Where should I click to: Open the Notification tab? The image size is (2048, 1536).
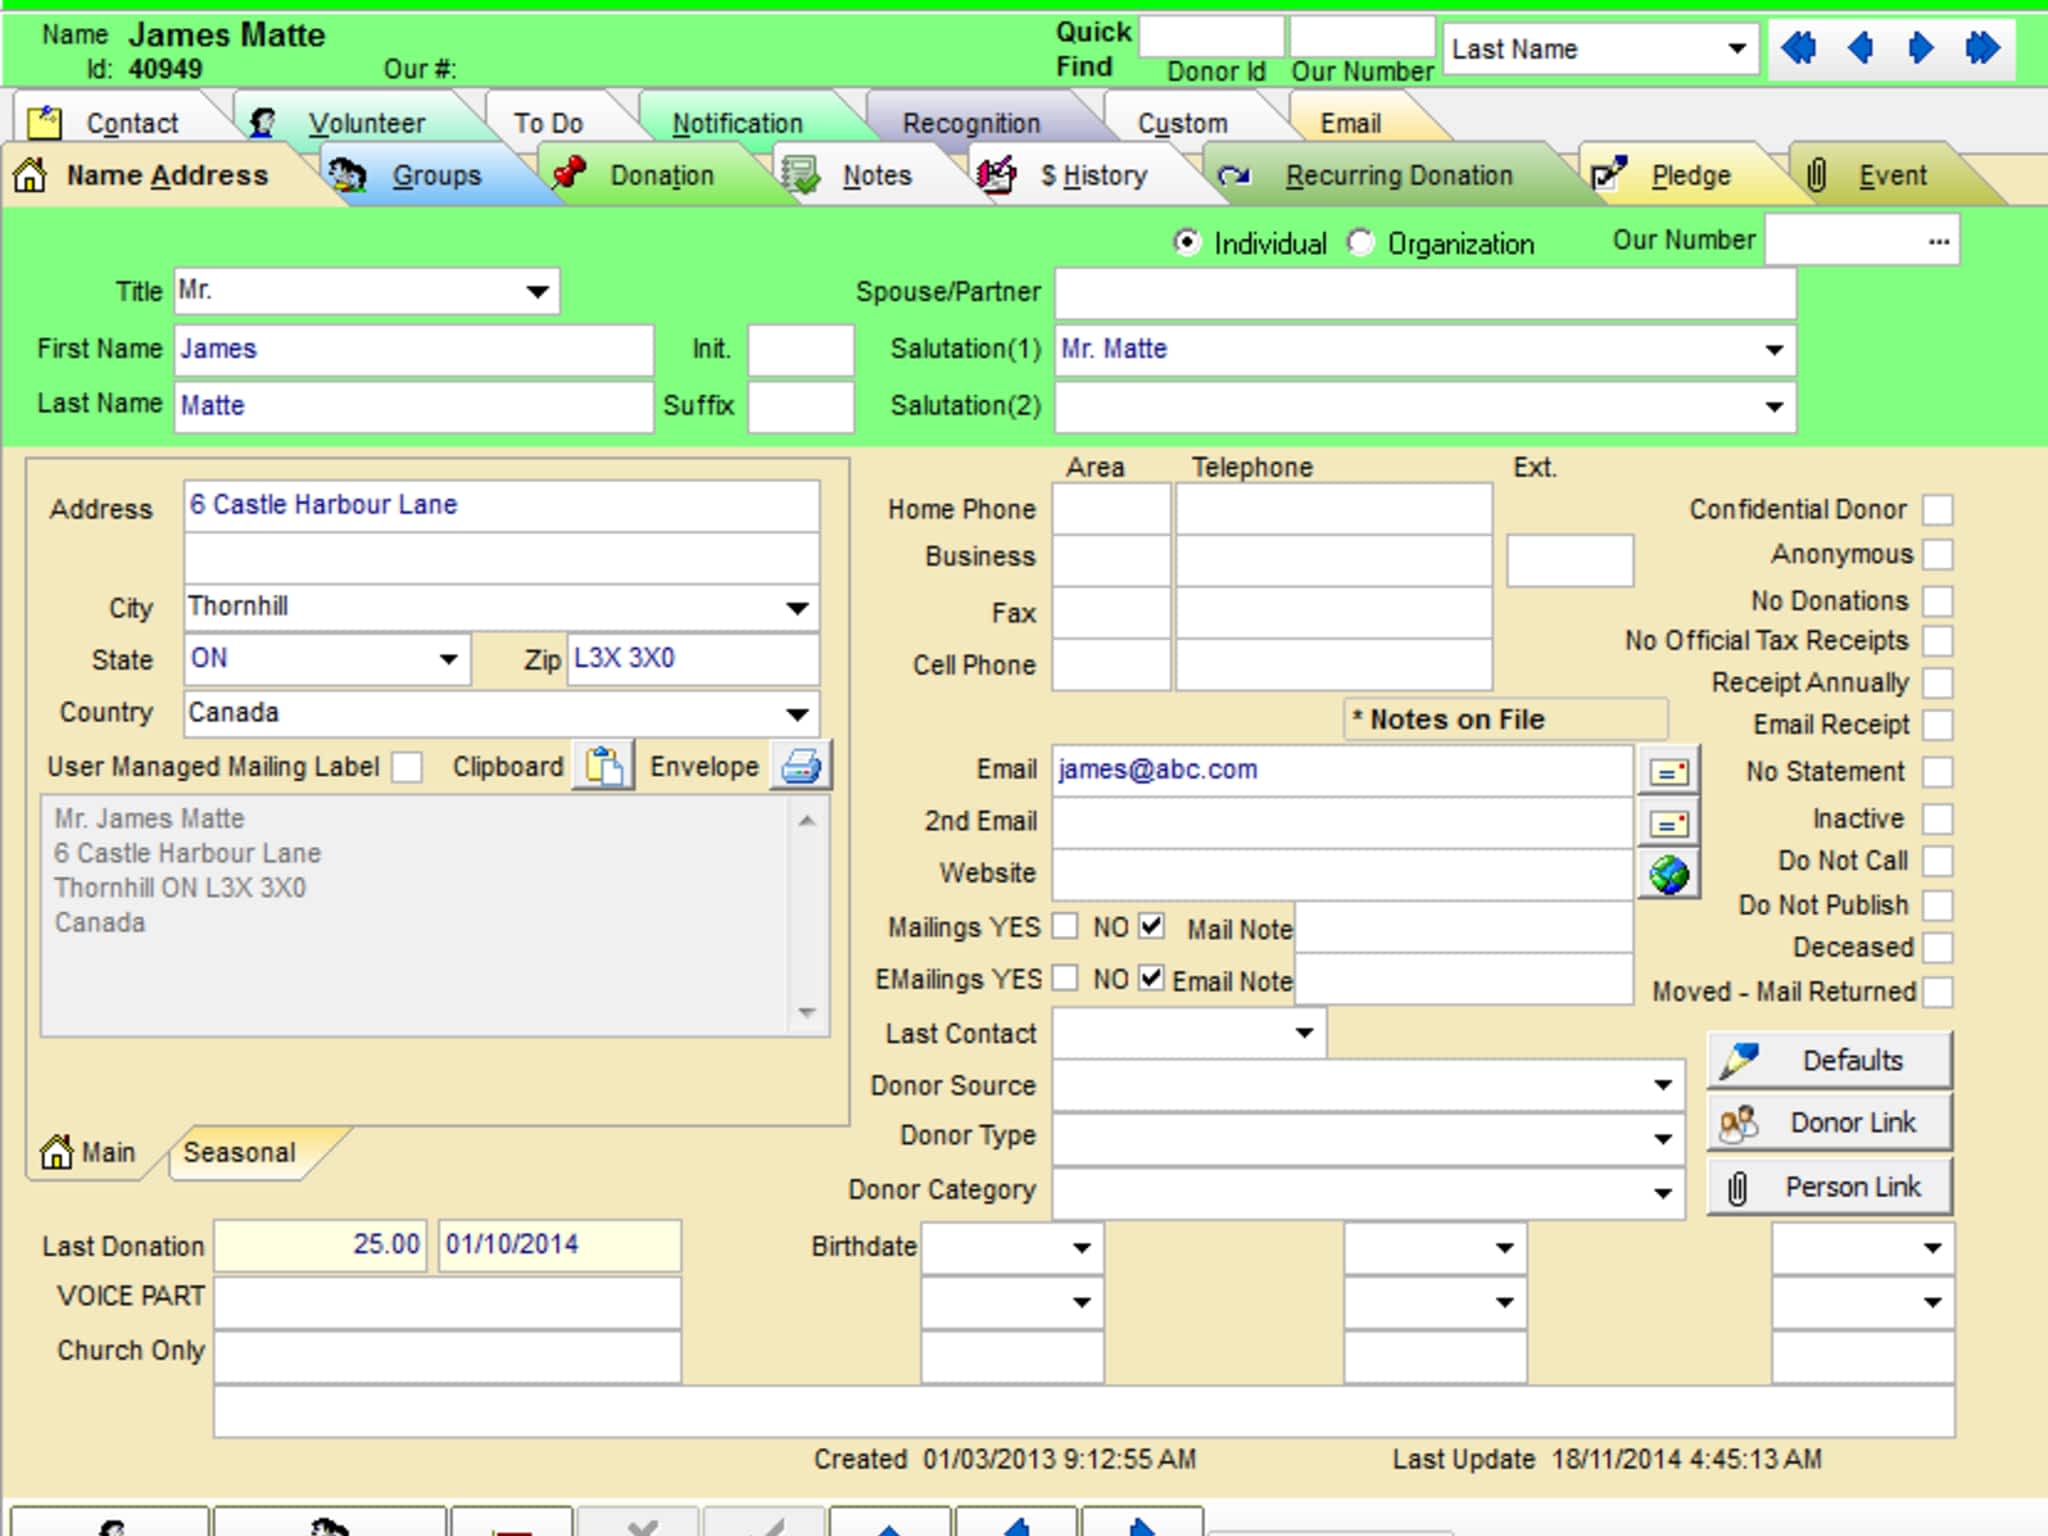[737, 123]
